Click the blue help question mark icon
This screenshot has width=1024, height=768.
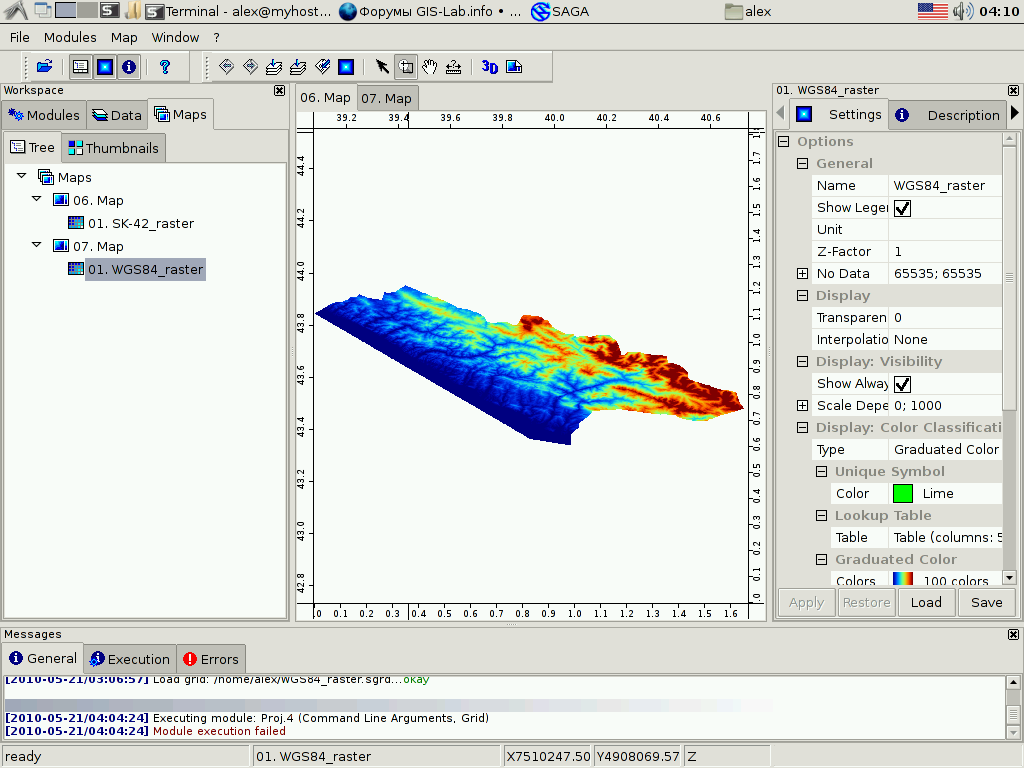[165, 67]
